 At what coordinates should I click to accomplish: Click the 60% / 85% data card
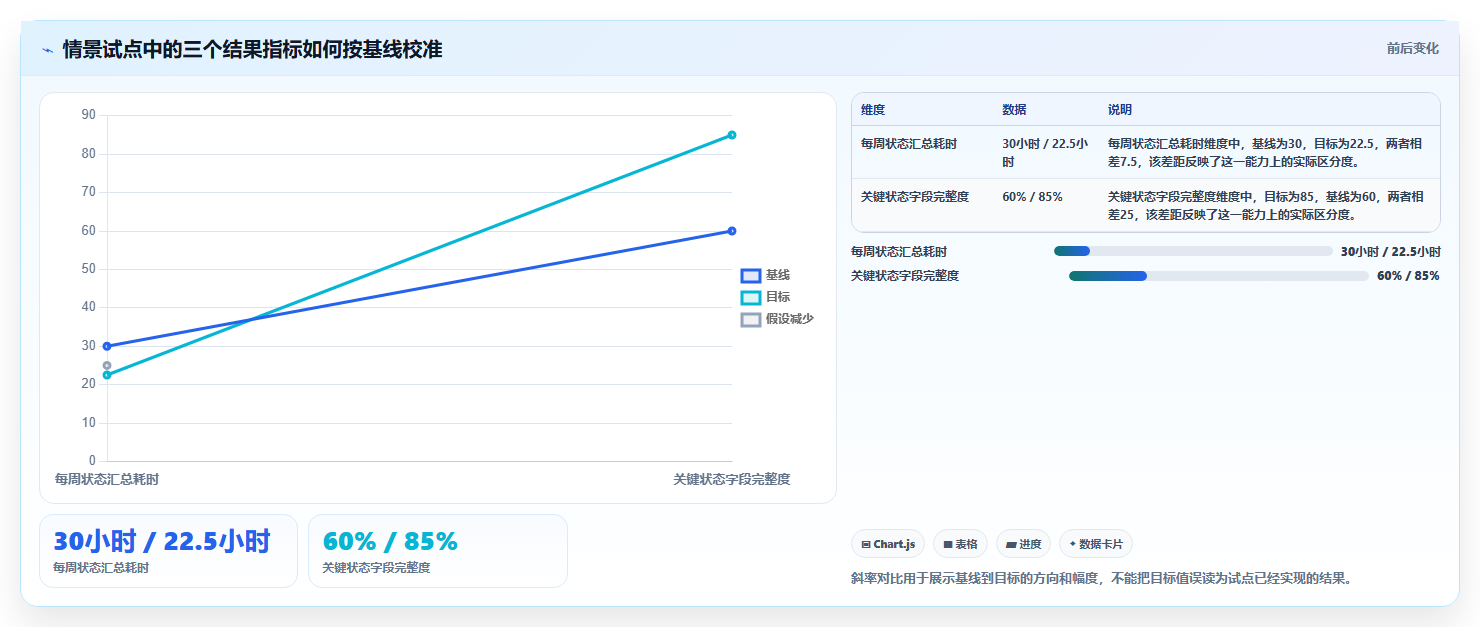[x=438, y=551]
